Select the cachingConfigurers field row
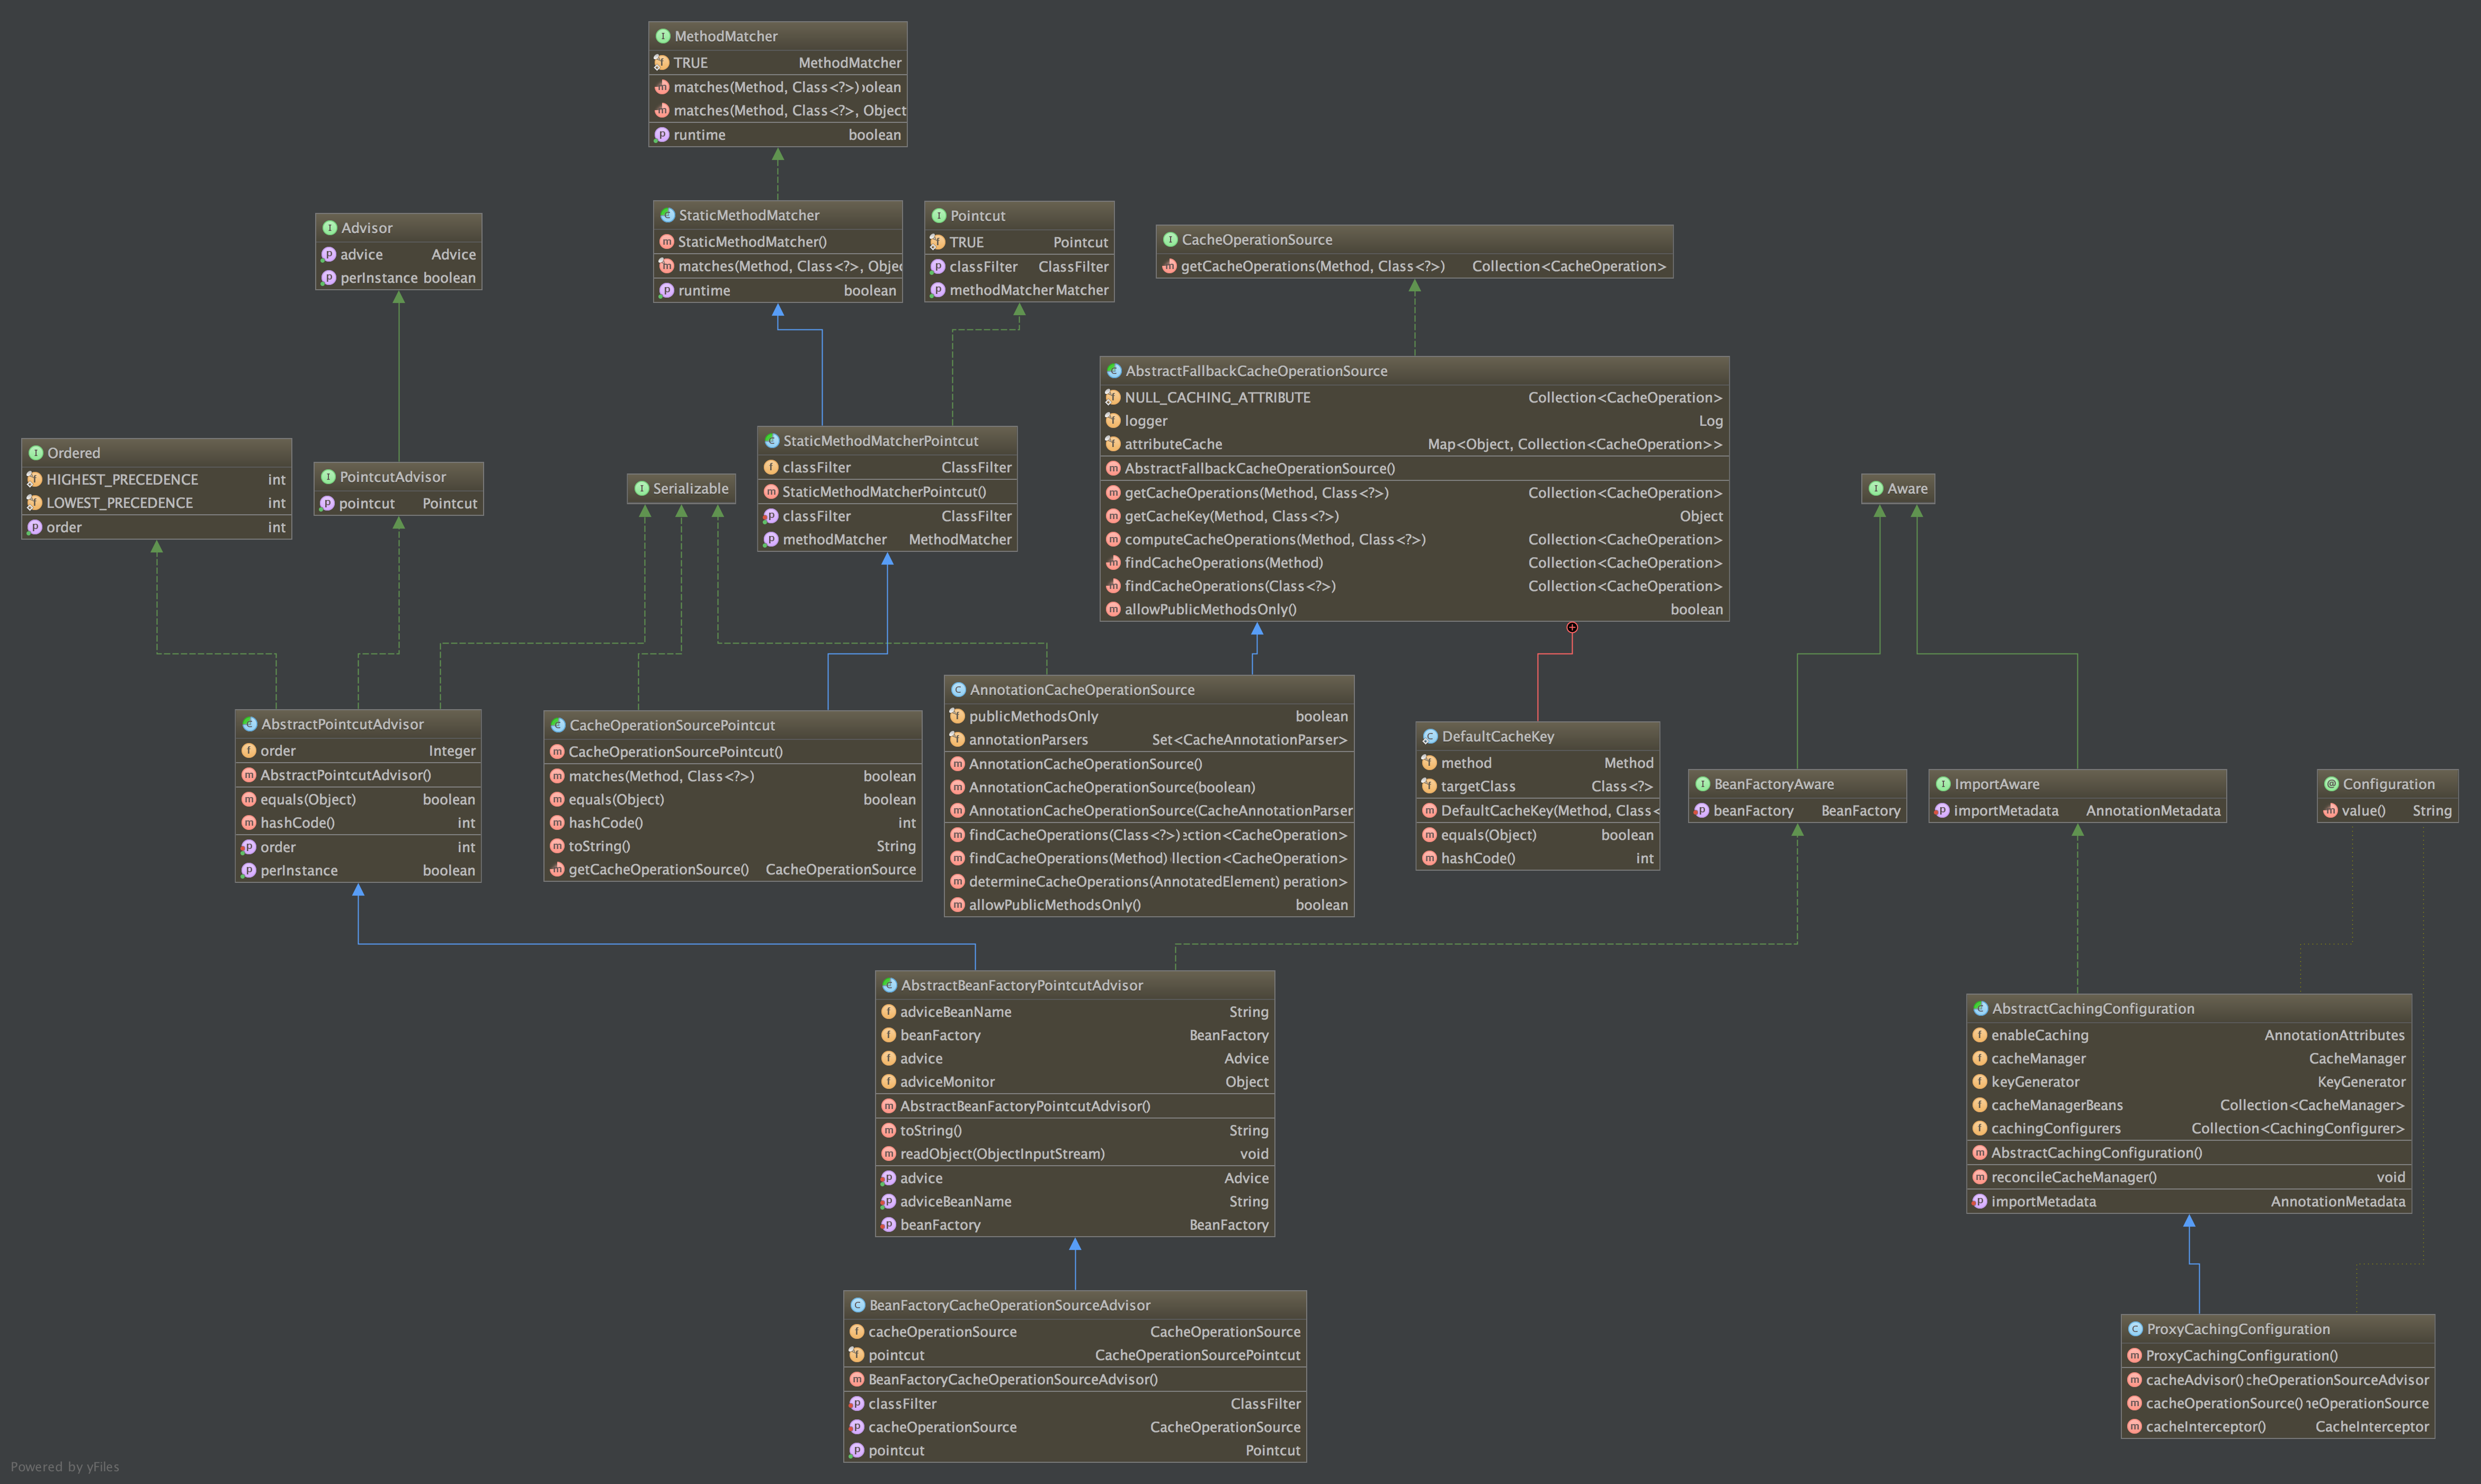The height and width of the screenshot is (1484, 2481). pyautogui.click(x=2188, y=1129)
